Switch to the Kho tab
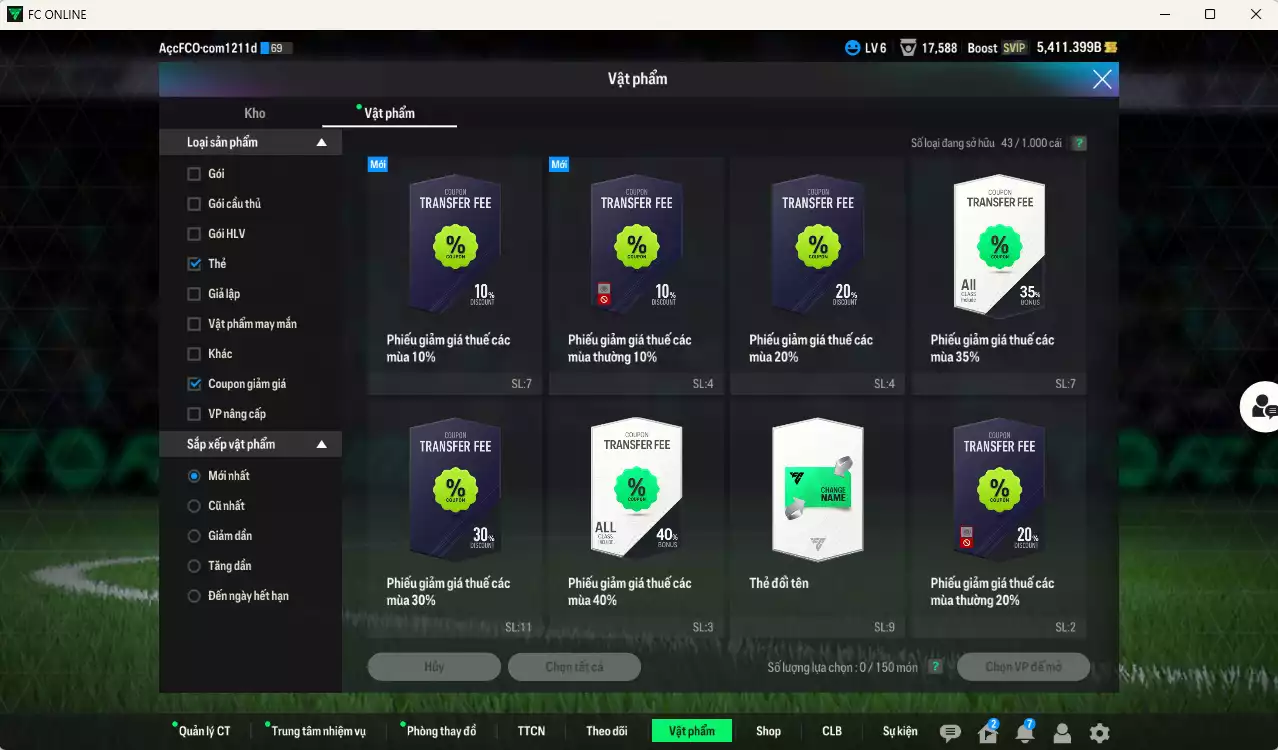Screen dimensions: 1278x750 point(255,113)
